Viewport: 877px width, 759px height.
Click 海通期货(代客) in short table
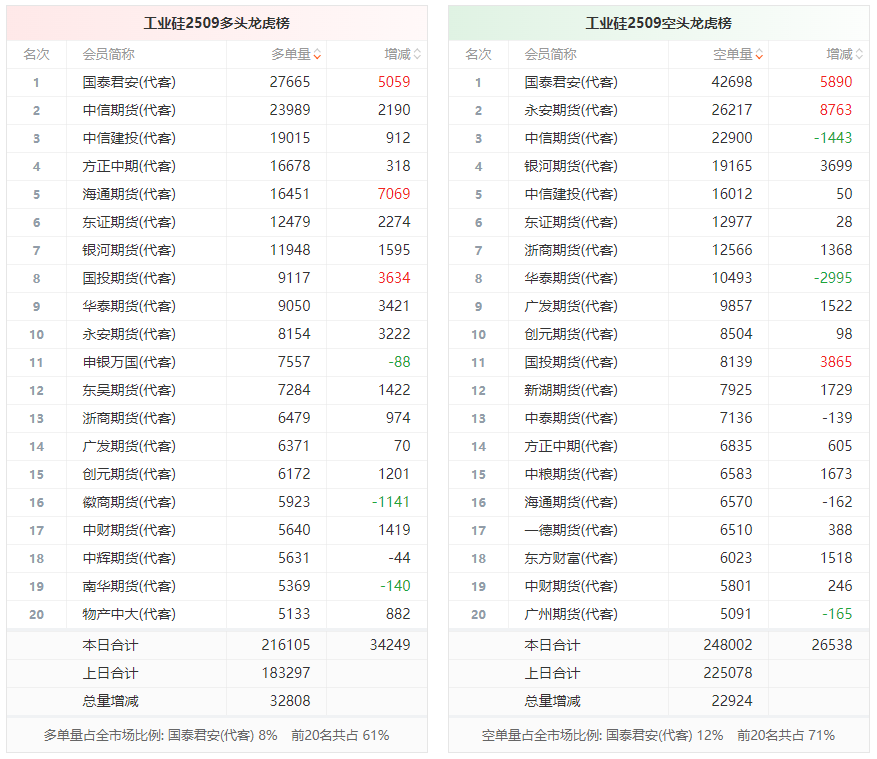click(x=571, y=502)
